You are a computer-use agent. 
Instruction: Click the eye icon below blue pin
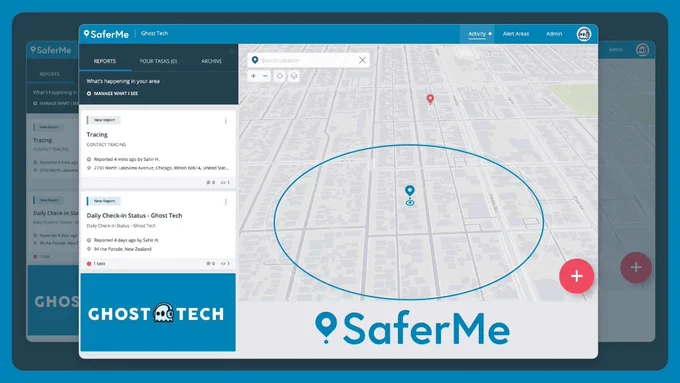tap(410, 203)
